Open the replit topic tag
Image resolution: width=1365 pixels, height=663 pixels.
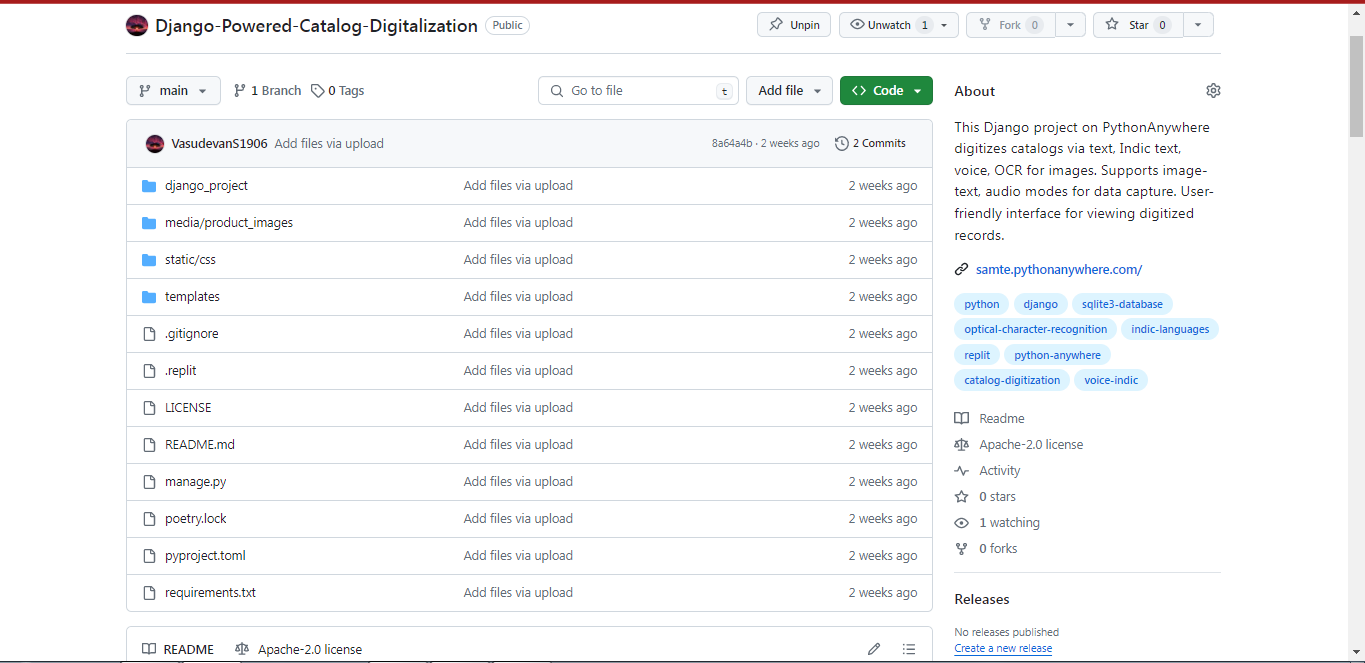point(977,355)
